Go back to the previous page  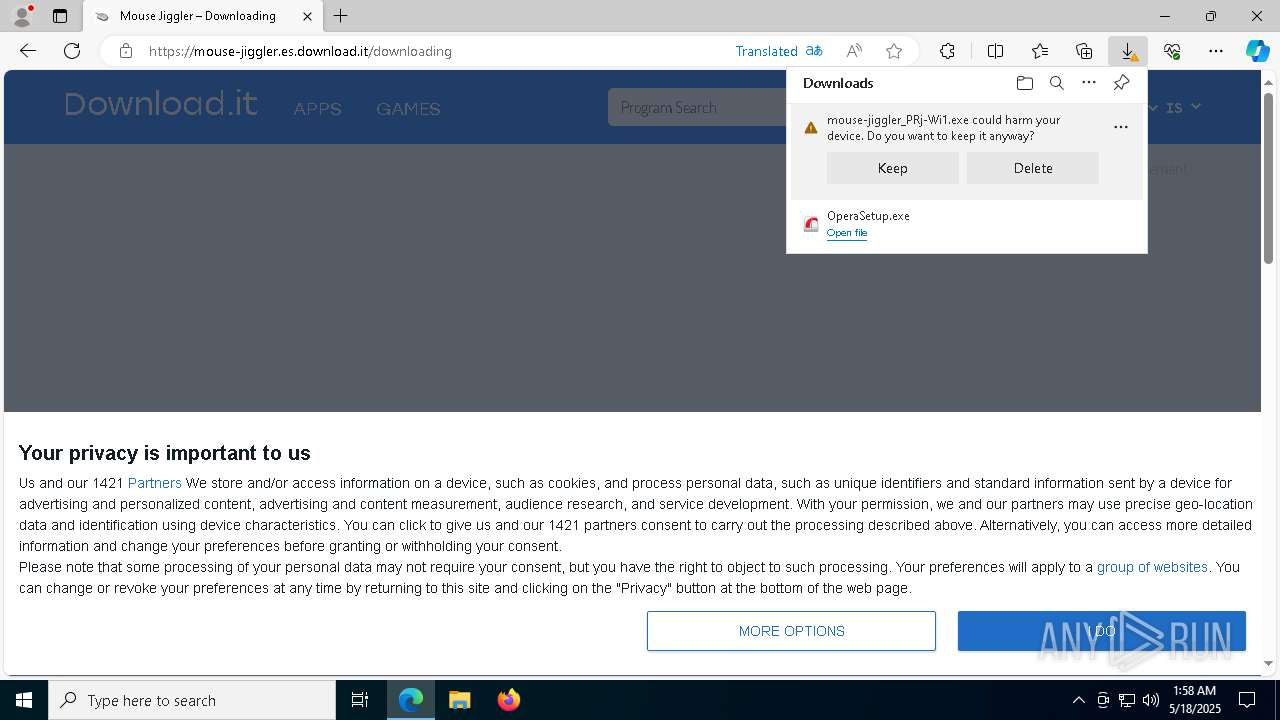pyautogui.click(x=28, y=51)
